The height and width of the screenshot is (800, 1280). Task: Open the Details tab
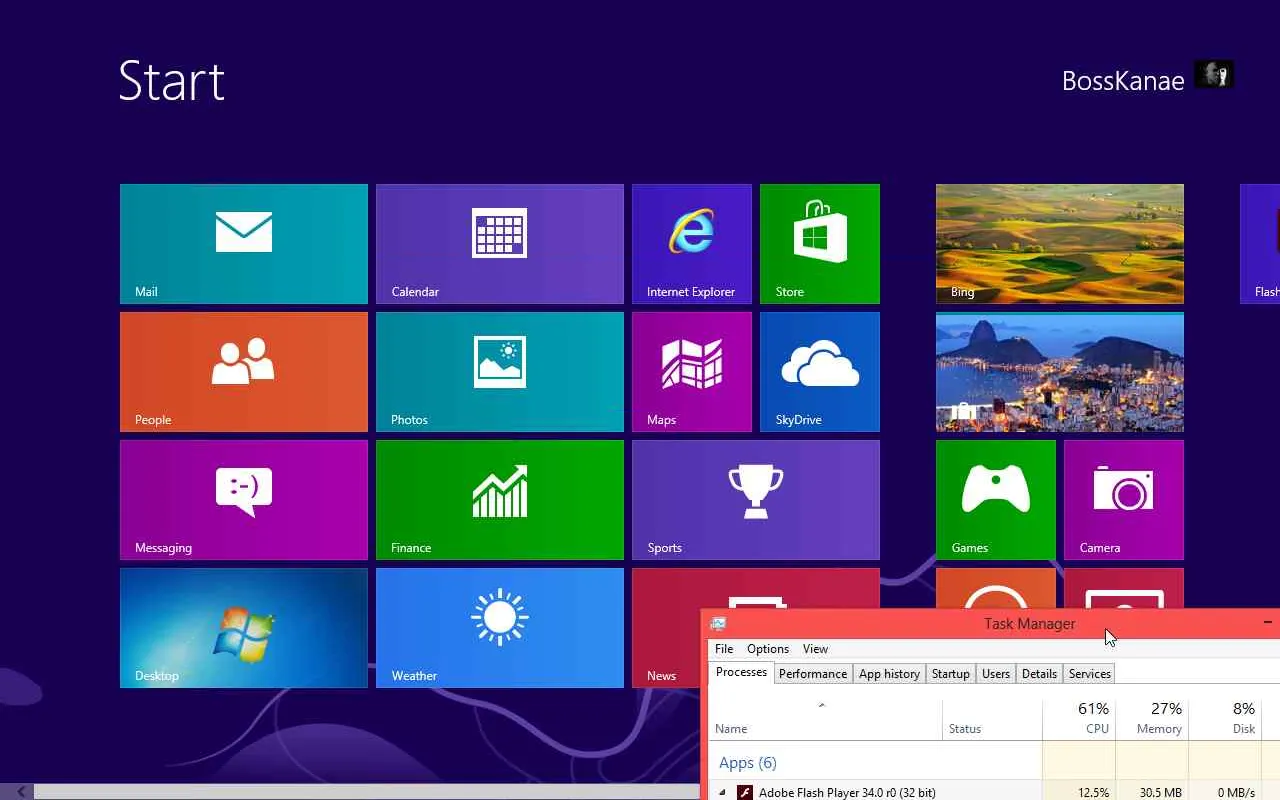pyautogui.click(x=1039, y=674)
